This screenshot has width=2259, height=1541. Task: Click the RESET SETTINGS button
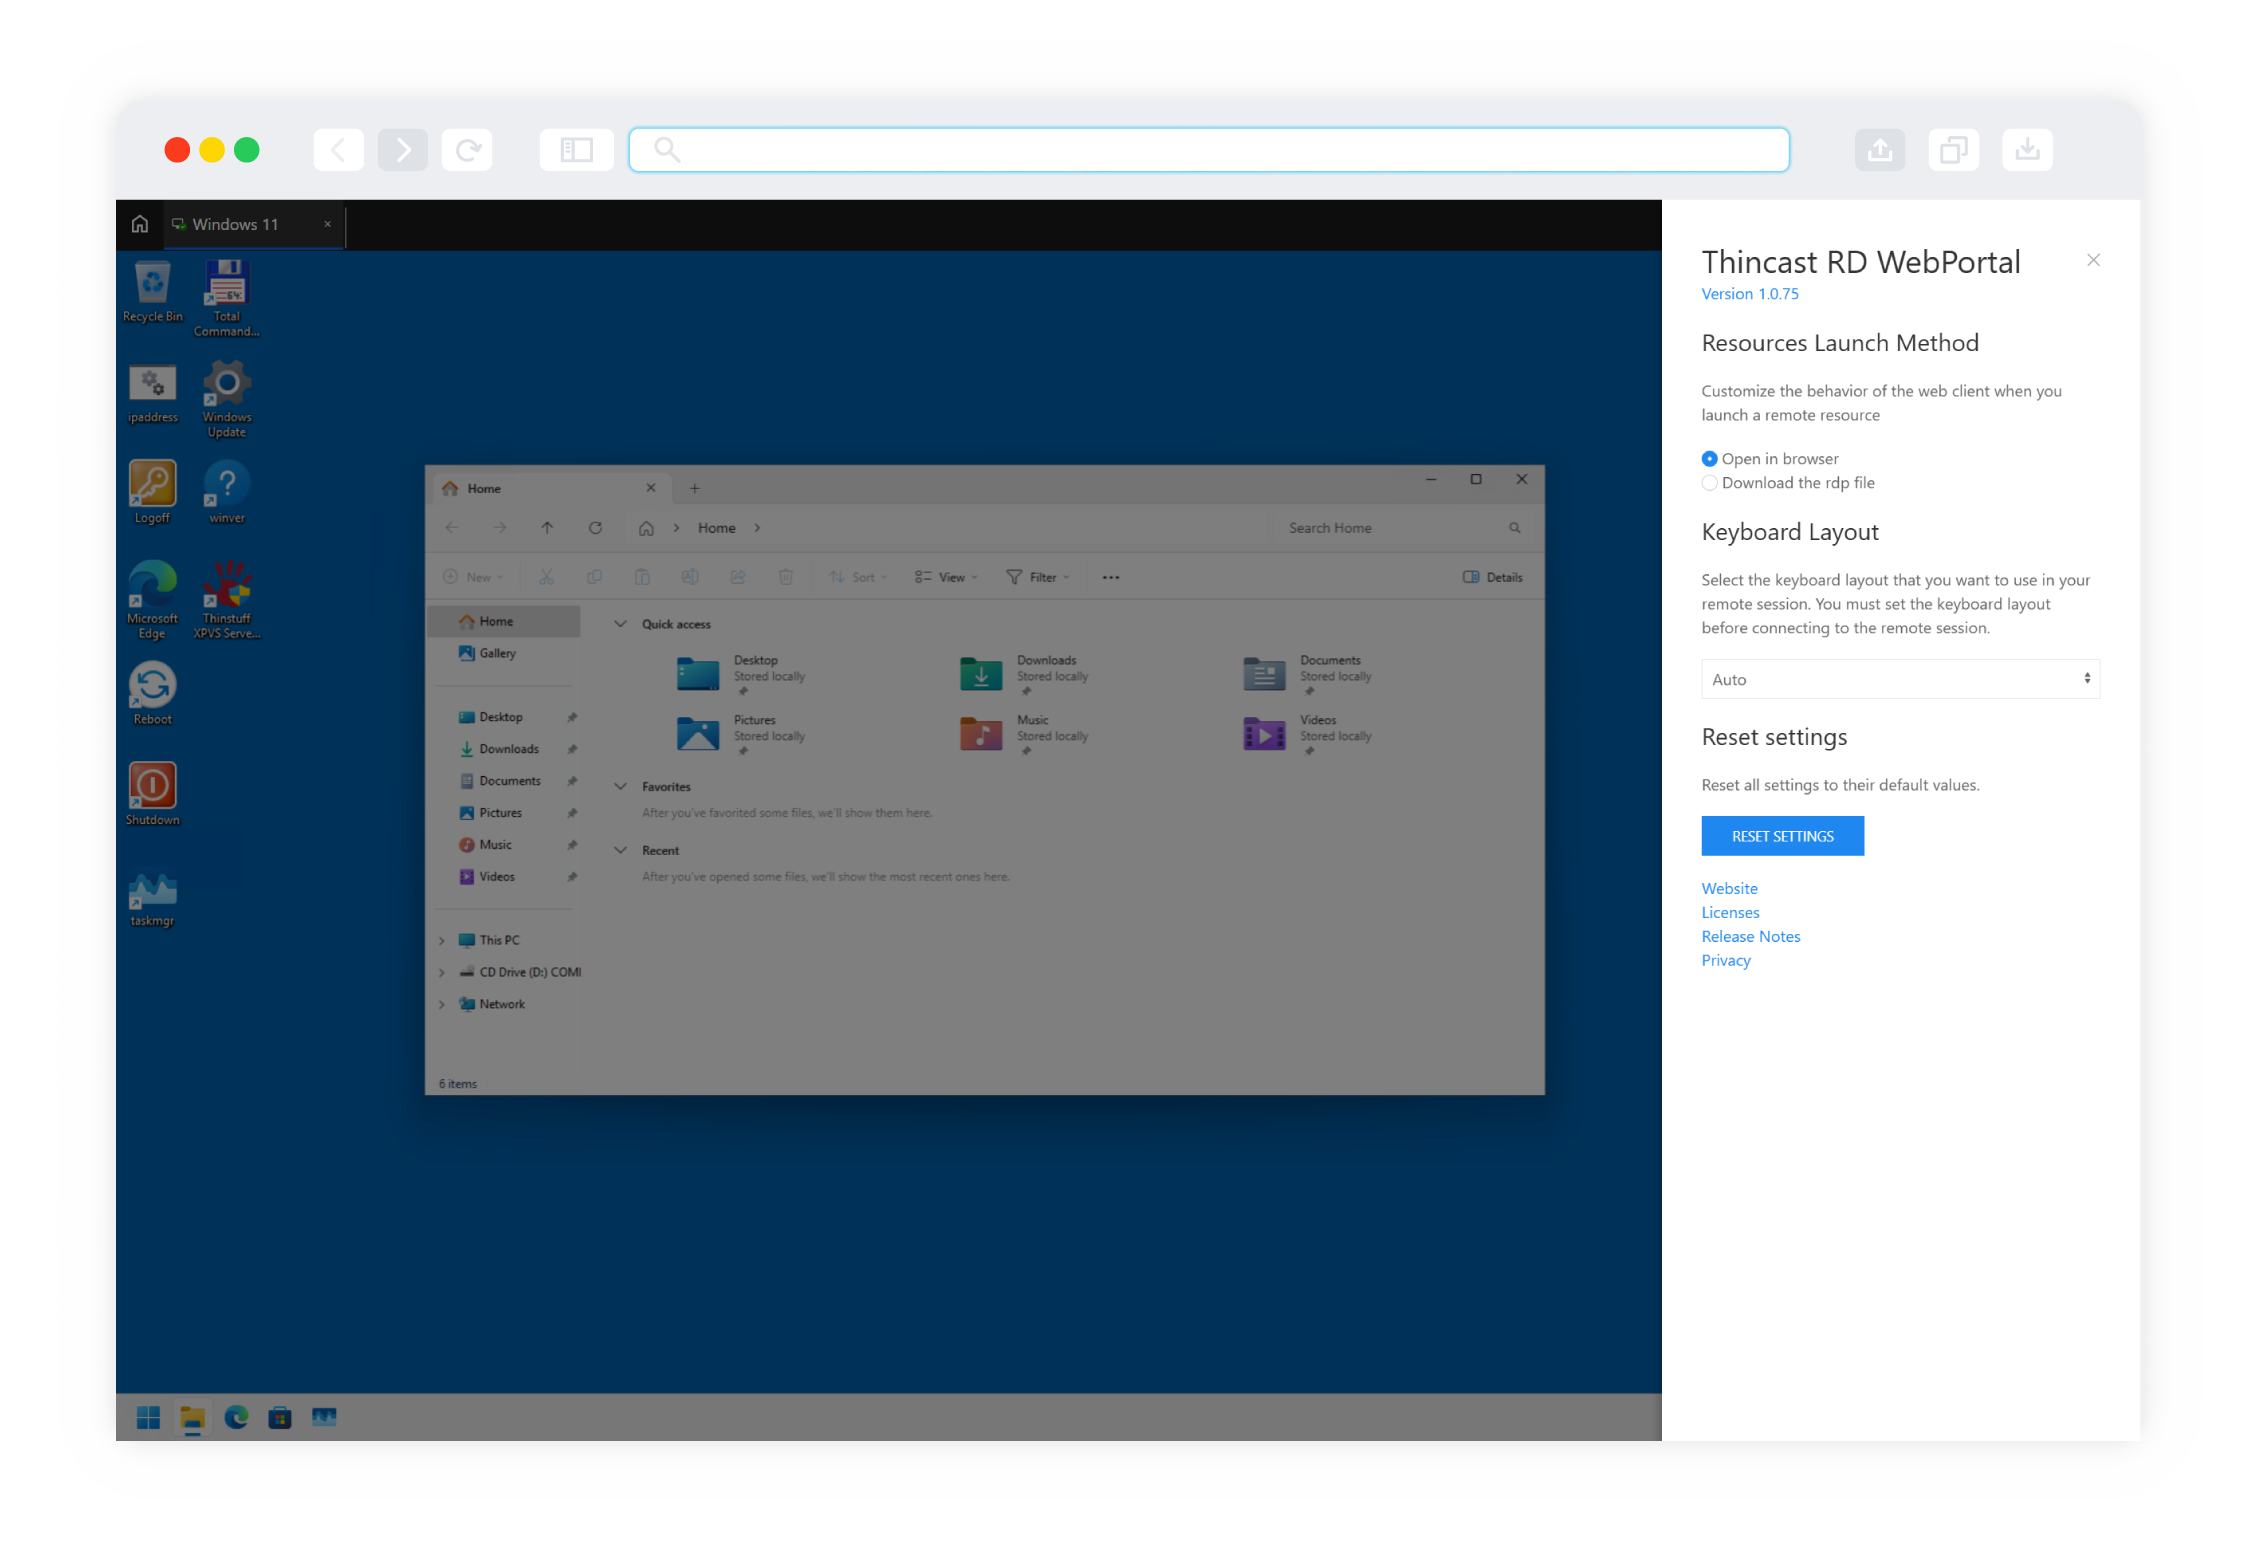1782,836
